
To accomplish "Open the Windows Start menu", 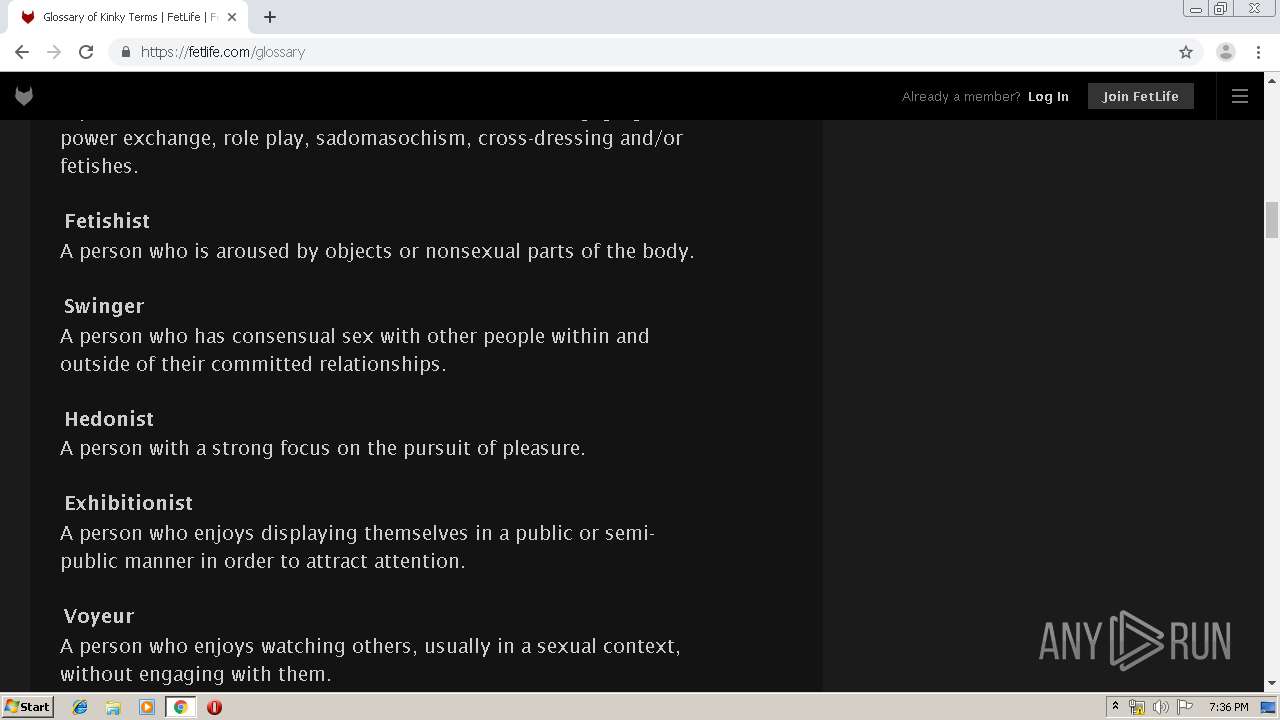I will click(x=27, y=707).
